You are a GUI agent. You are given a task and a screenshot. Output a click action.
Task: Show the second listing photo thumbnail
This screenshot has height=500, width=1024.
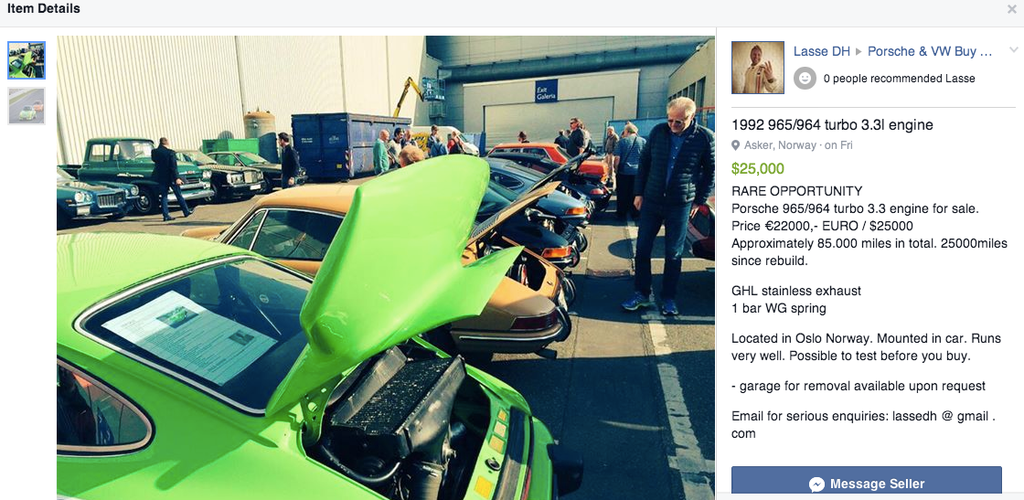tap(27, 106)
